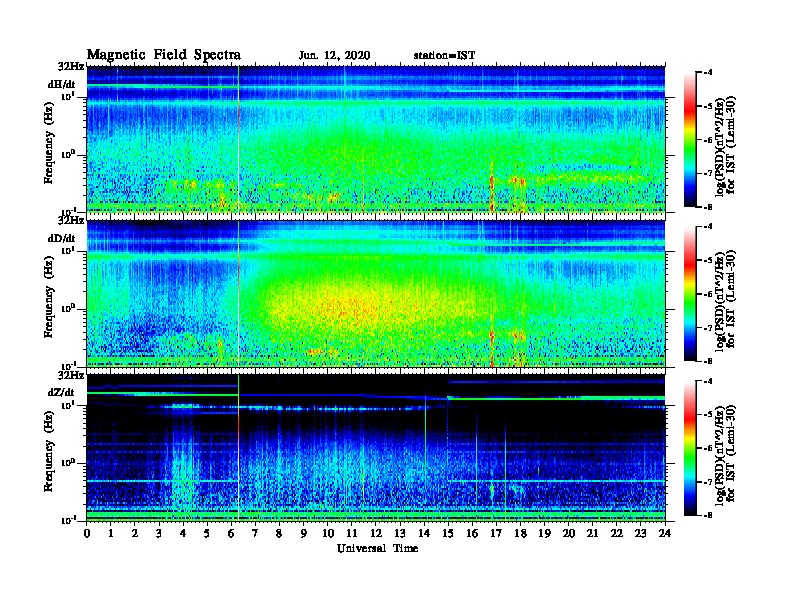Click hour tick label "10" on time axis
The width and height of the screenshot is (792, 612).
tap(328, 534)
